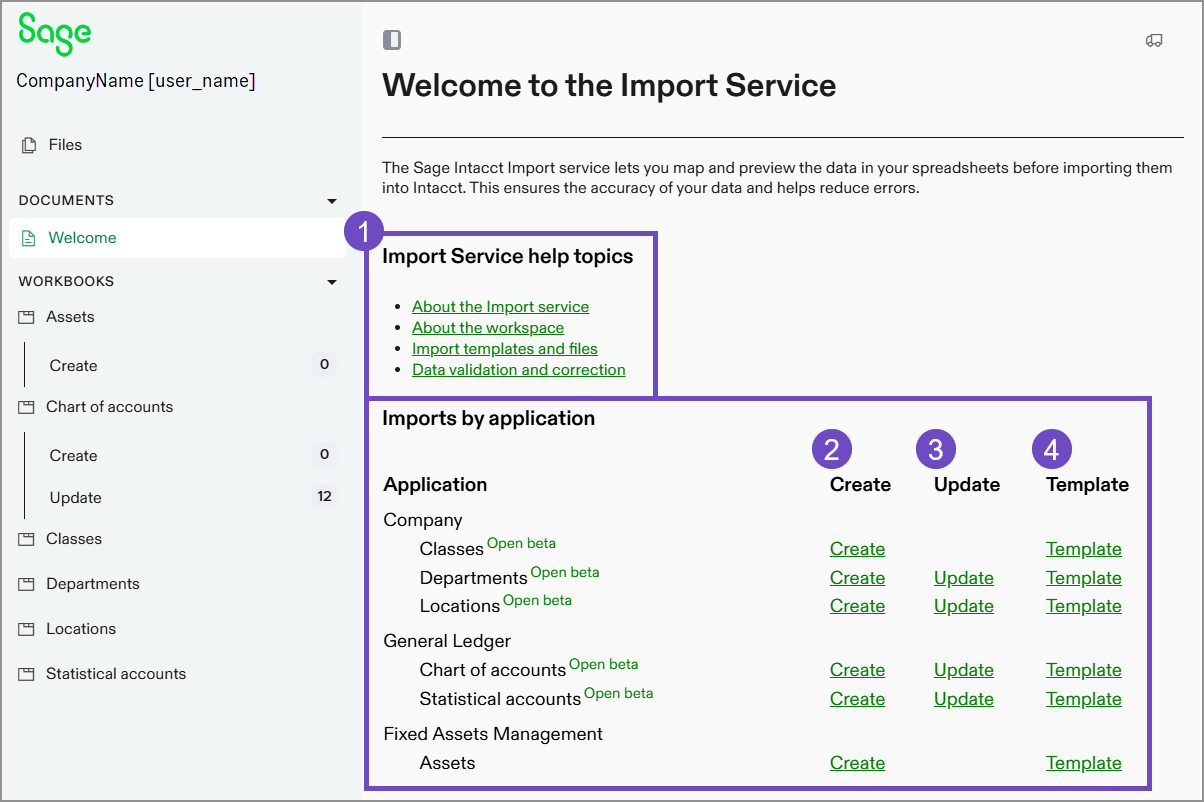
Task: Click the Assets workbook icon
Action: pos(27,317)
